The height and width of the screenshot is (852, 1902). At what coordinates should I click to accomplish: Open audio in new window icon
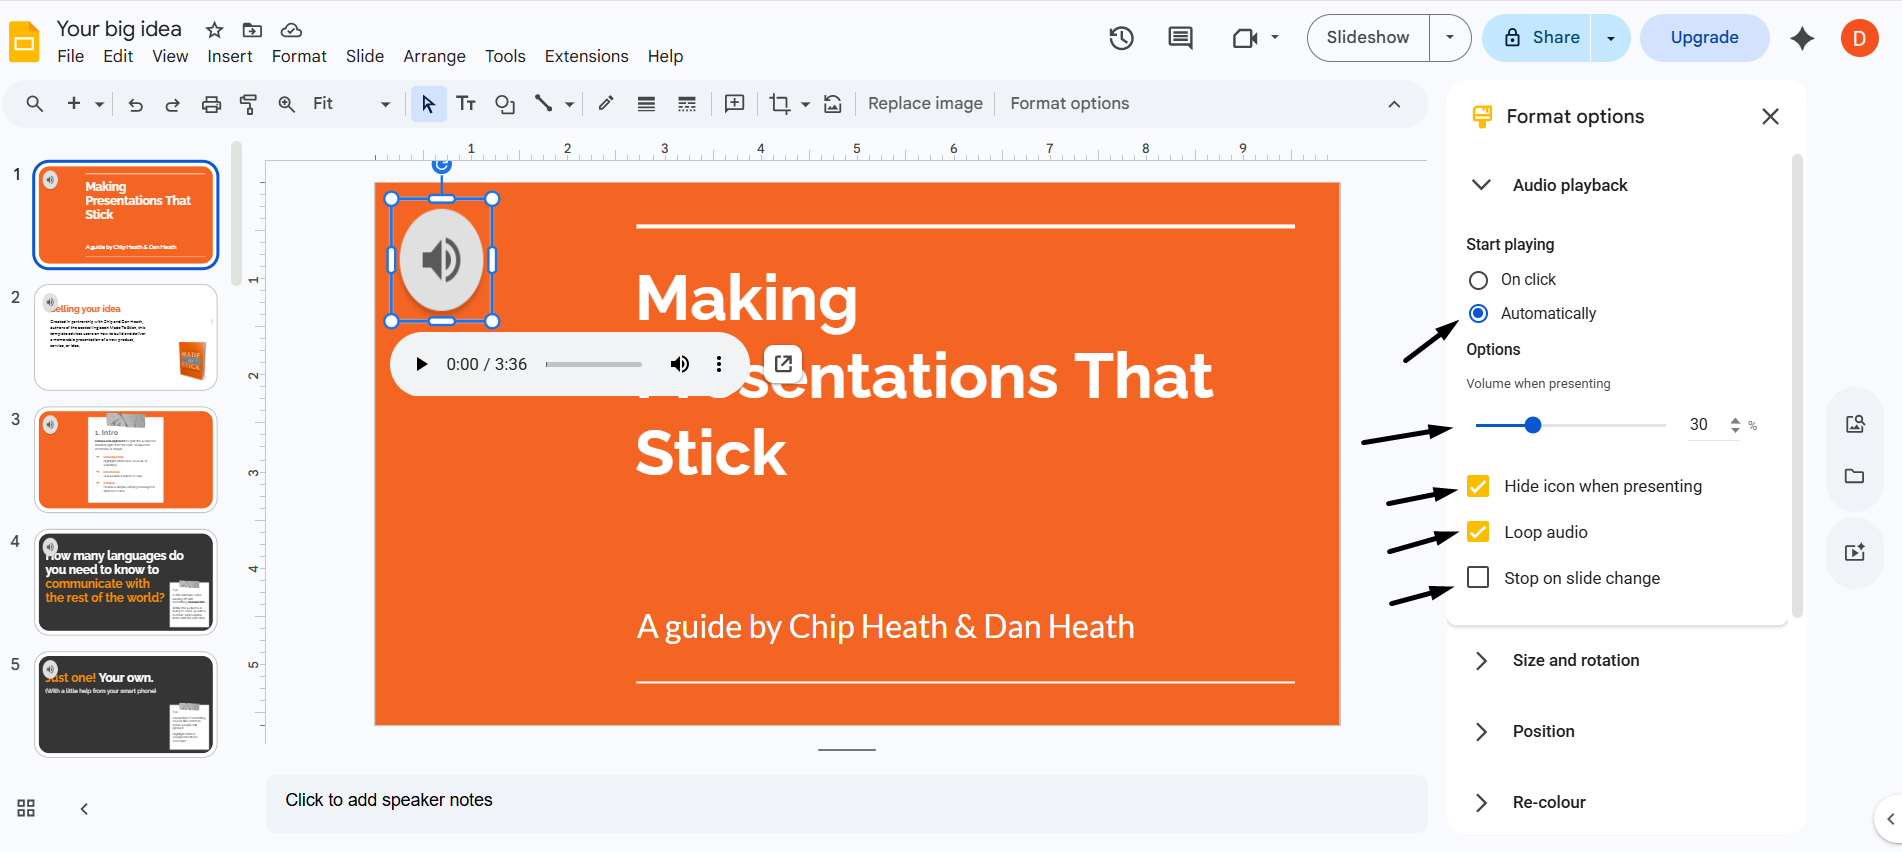[x=784, y=364]
